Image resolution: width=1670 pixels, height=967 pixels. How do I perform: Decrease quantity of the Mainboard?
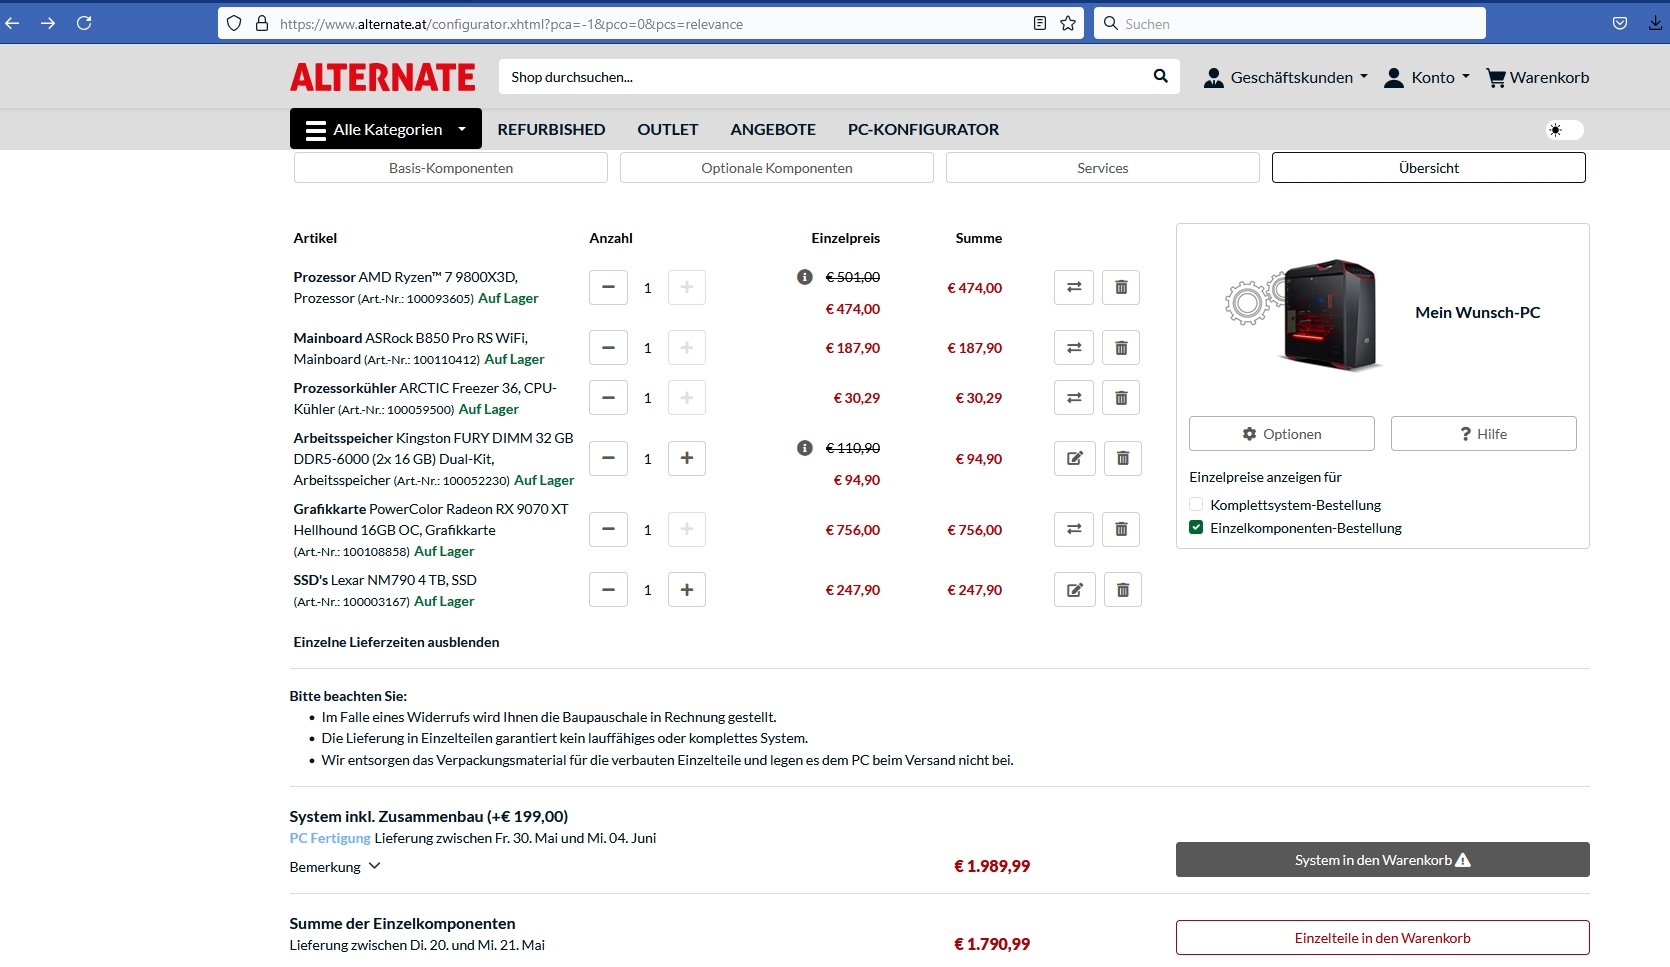(608, 348)
